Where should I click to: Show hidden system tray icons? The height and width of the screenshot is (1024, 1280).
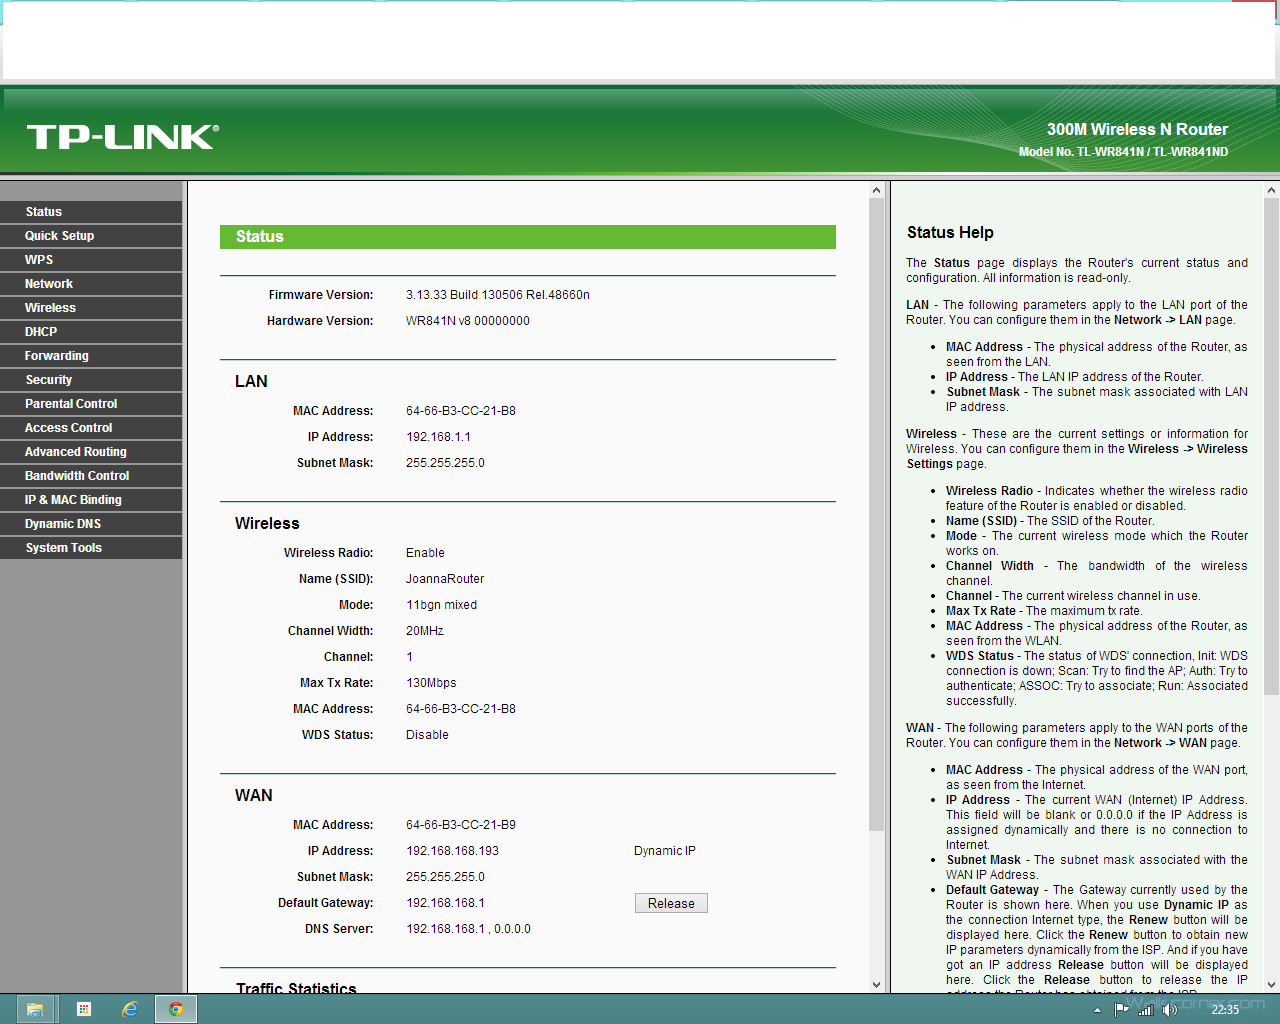[x=1098, y=1010]
